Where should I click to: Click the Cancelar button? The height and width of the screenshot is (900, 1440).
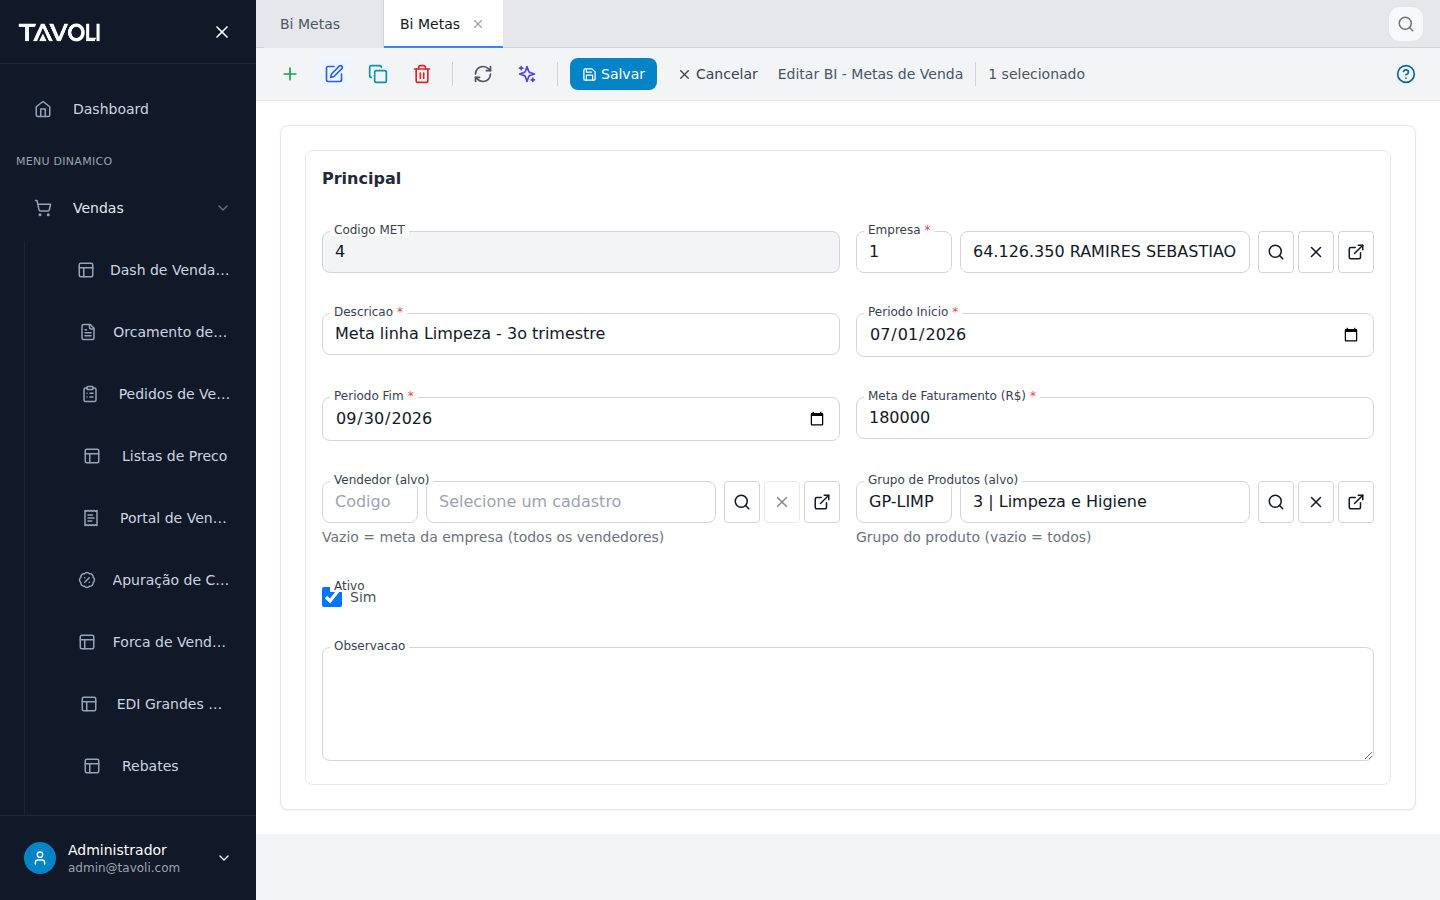717,74
